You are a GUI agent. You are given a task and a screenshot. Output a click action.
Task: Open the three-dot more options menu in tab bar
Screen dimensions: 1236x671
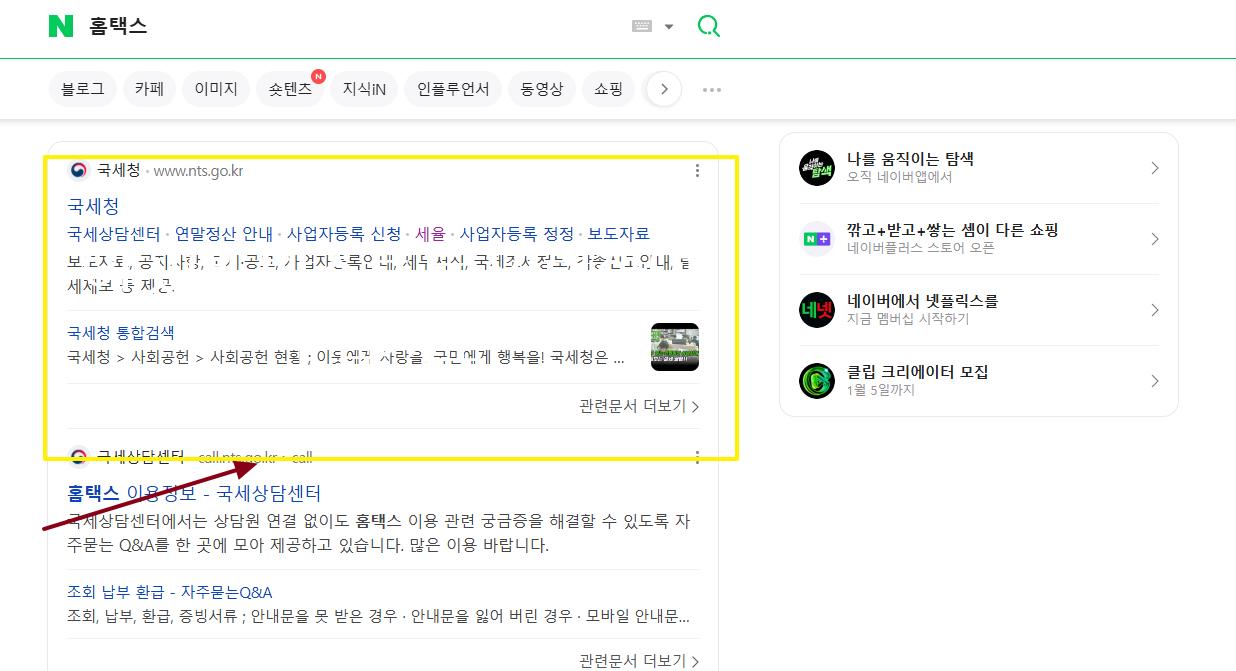(x=712, y=90)
